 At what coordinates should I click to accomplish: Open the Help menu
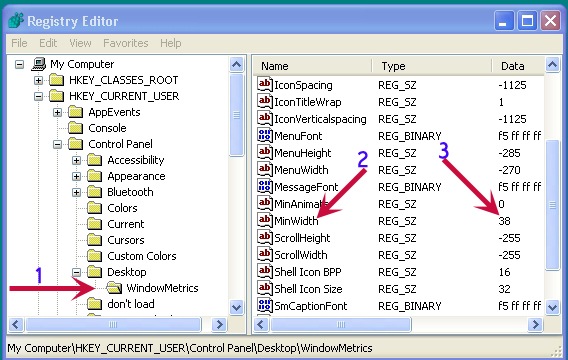coord(171,43)
